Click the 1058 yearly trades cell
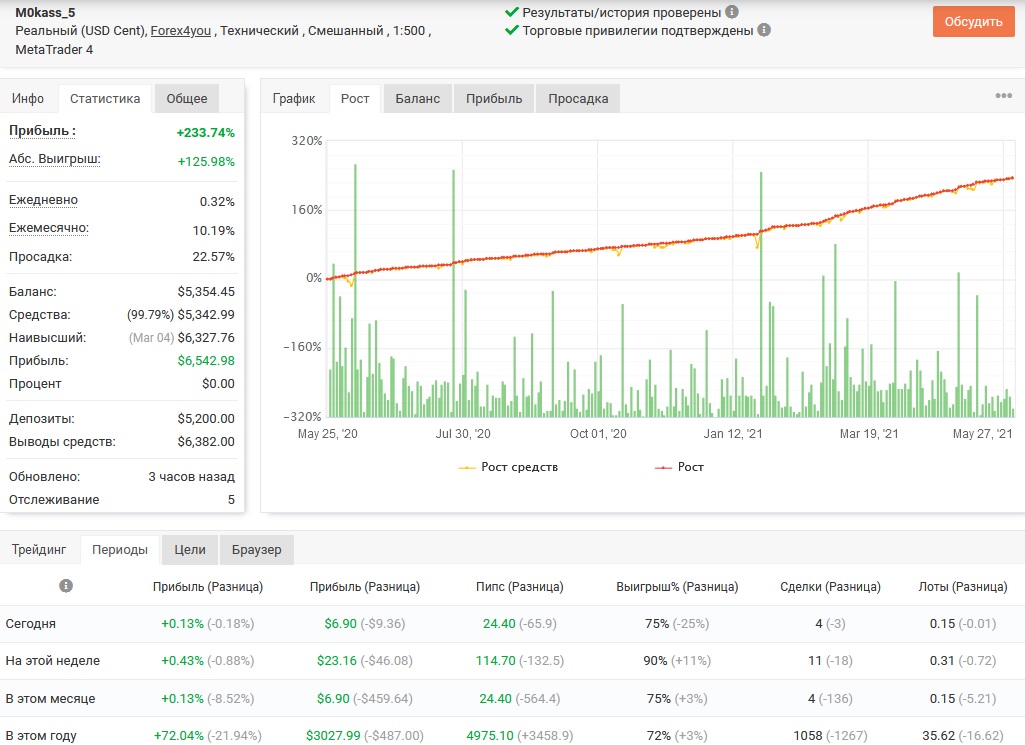Viewport: 1025px width, 745px height. tap(808, 735)
